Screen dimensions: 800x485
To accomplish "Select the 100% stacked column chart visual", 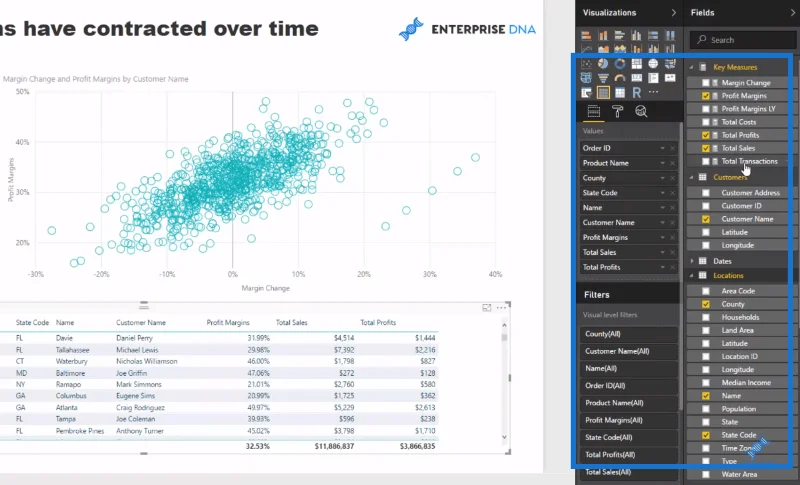I will click(670, 35).
